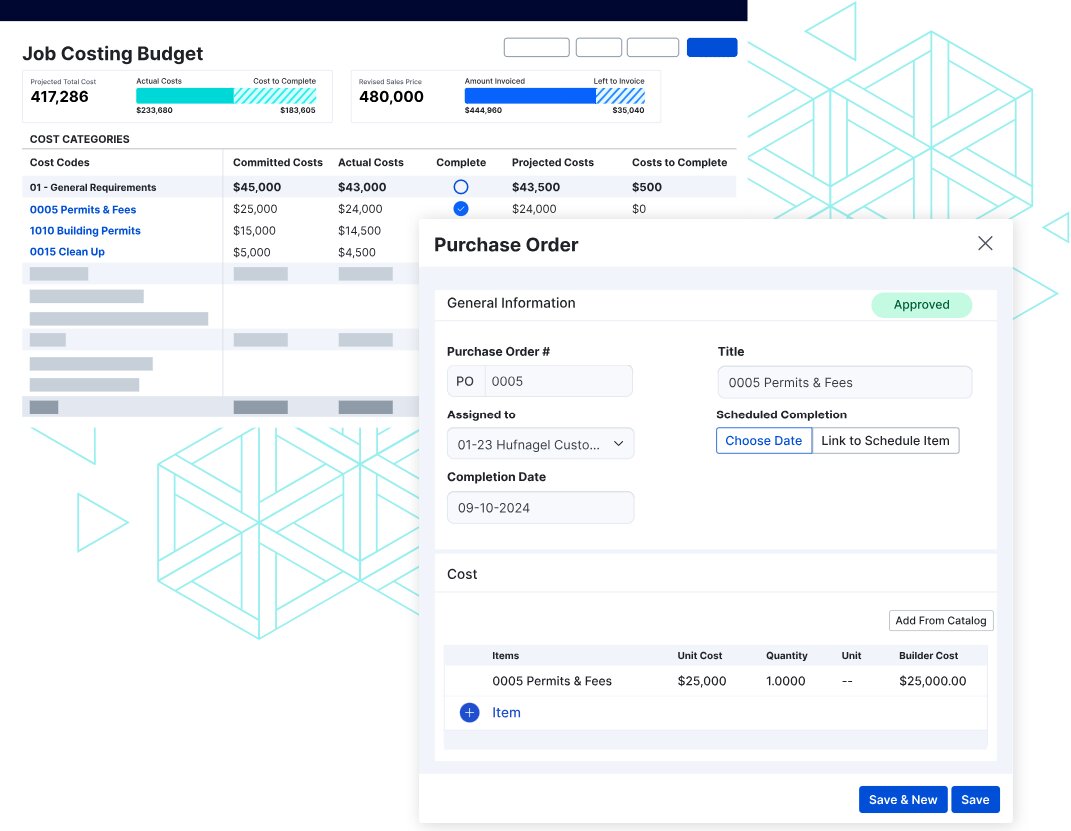Screen dimensions: 1071x831
Task: Click the Save & New button
Action: coord(903,799)
